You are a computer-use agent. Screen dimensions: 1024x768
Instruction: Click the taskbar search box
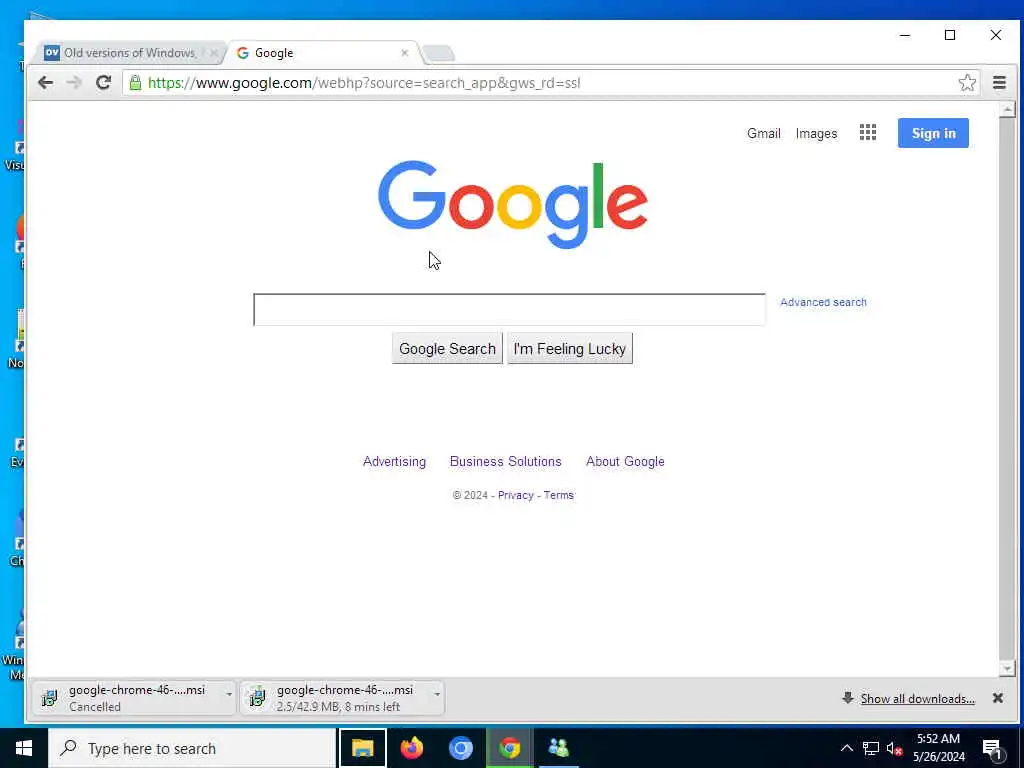[x=192, y=748]
